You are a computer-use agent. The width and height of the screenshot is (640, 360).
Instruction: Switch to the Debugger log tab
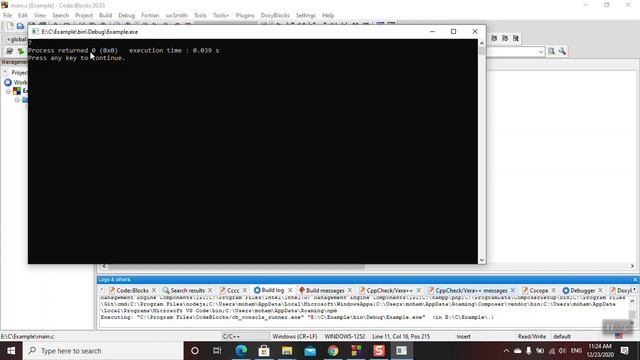point(582,291)
